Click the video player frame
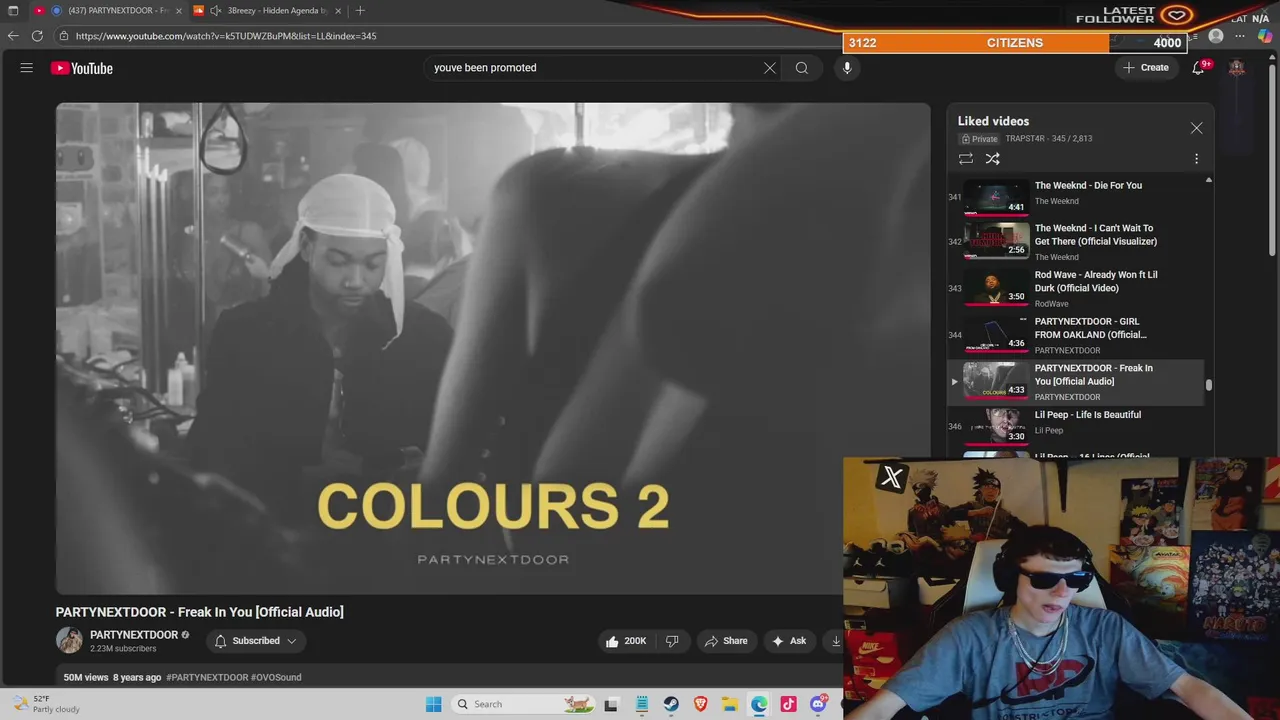 click(492, 348)
